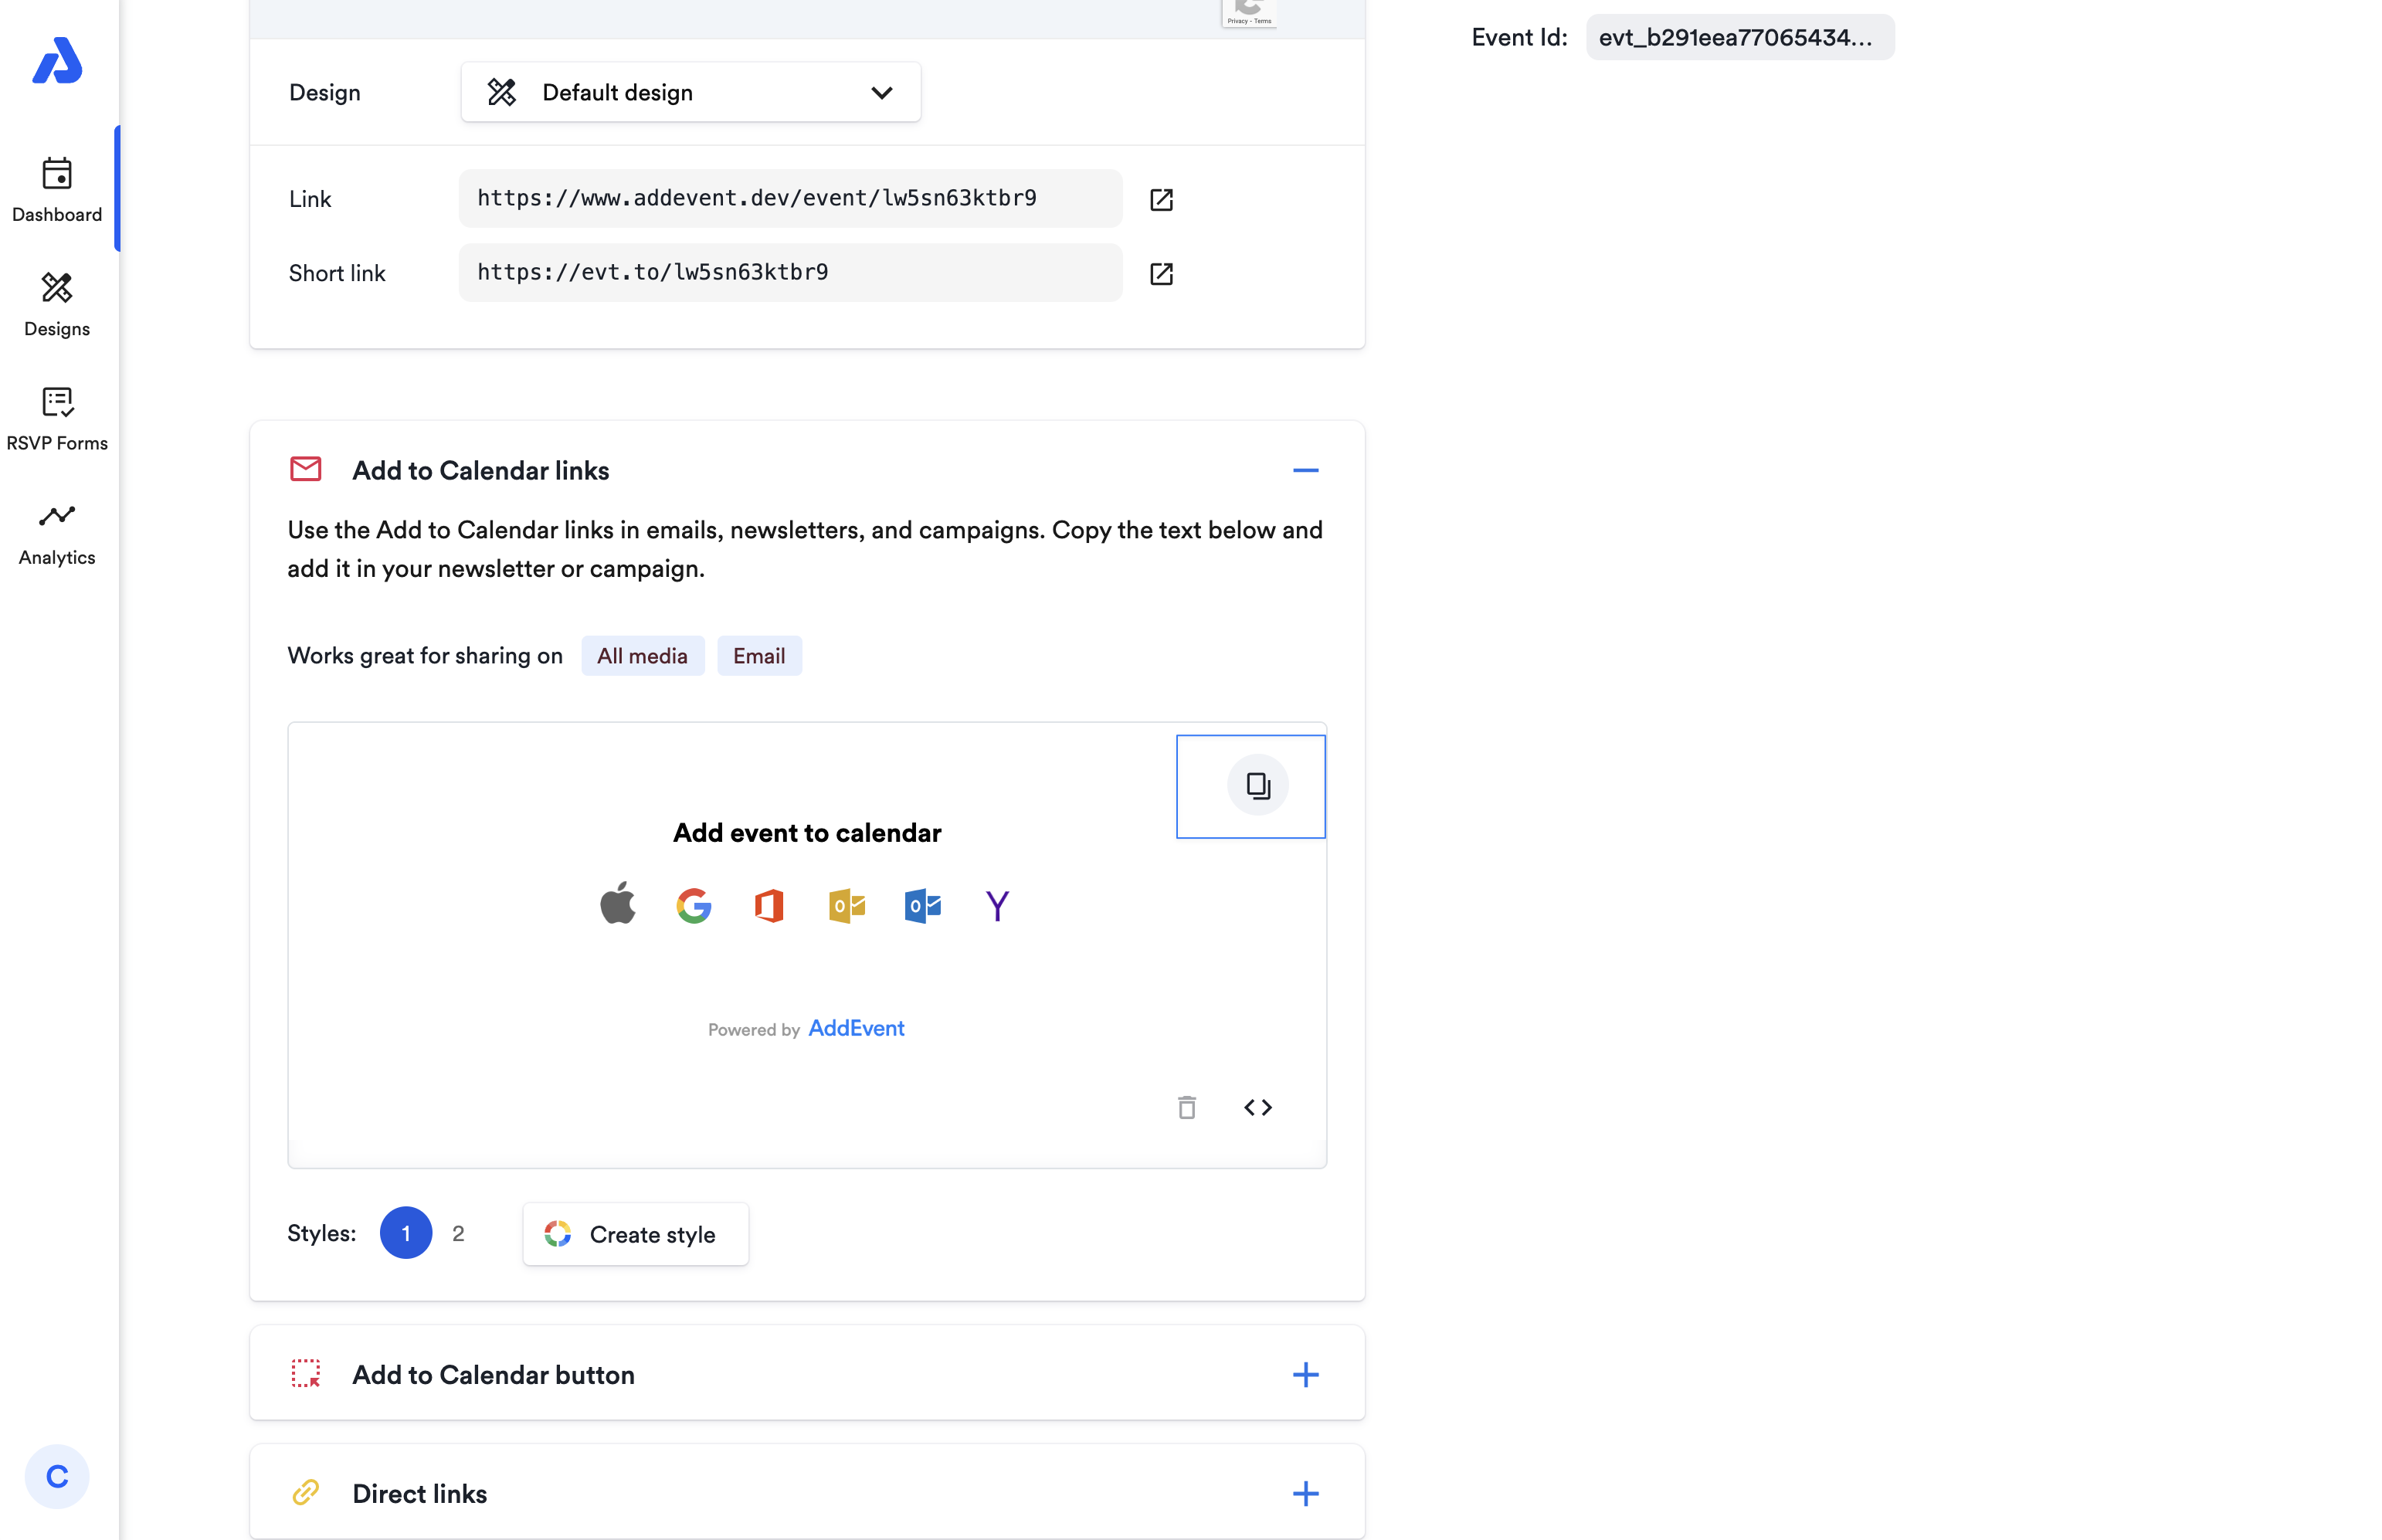
Task: Open the embed code brackets icon
Action: 1257,1107
